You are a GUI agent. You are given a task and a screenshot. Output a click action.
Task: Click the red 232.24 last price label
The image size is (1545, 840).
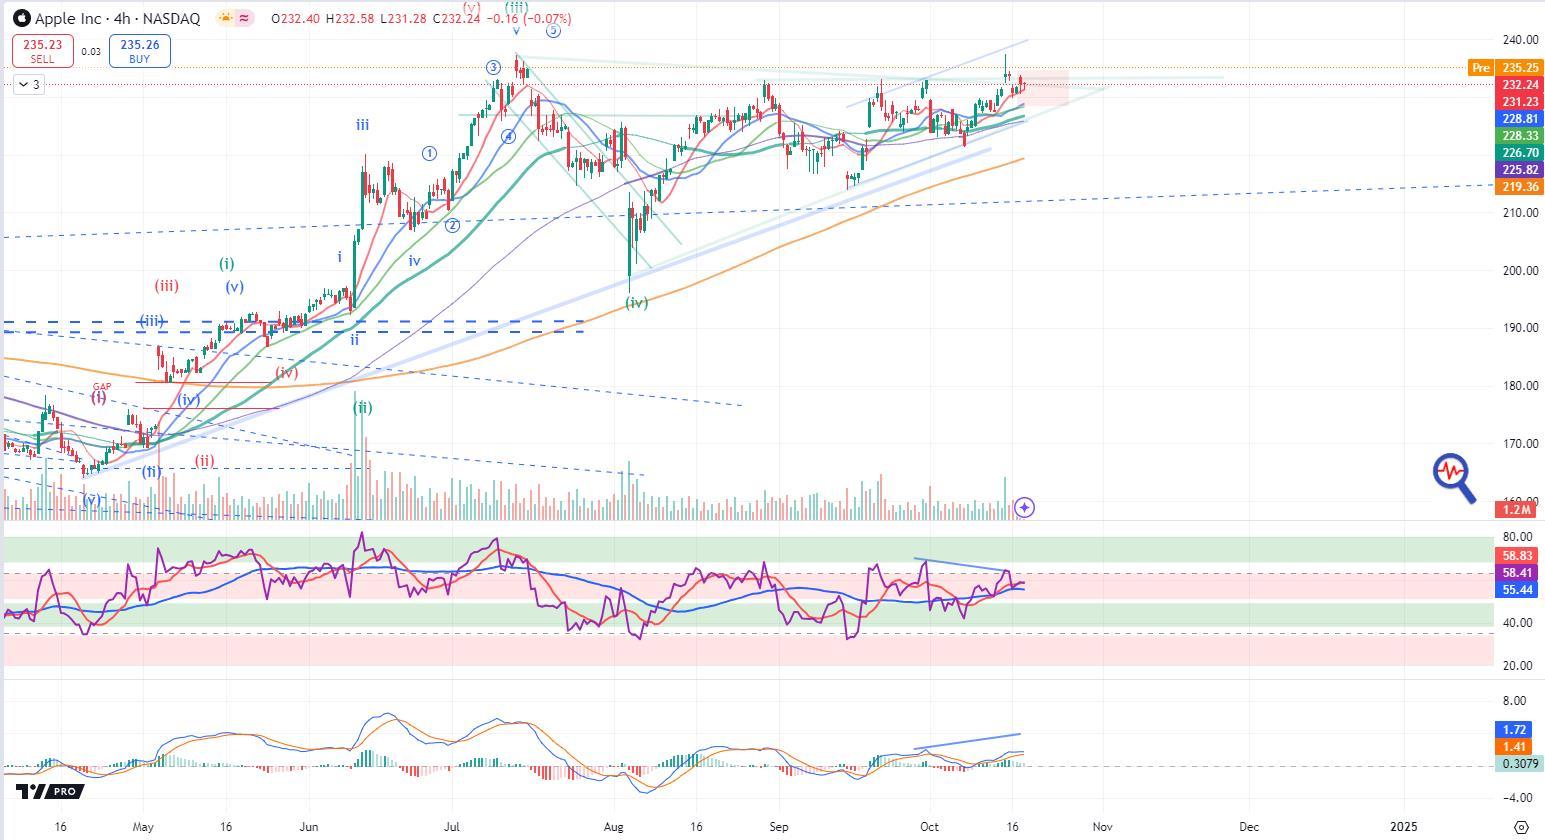click(1520, 85)
